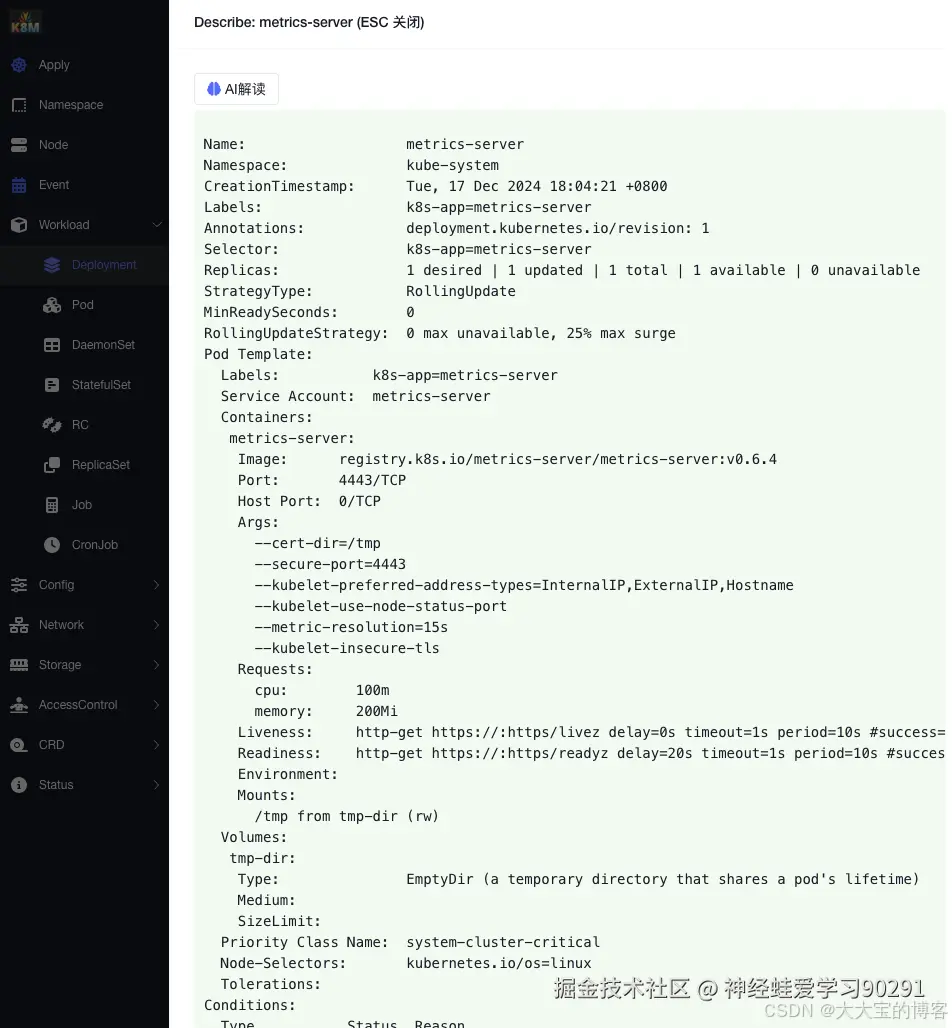The height and width of the screenshot is (1028, 952).
Task: Click the 200Mi memory request value
Action: coord(376,711)
